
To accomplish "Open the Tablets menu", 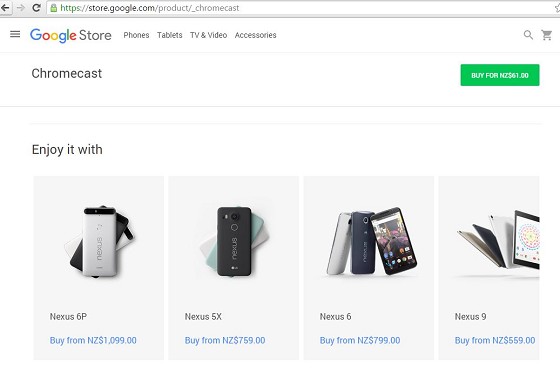I will tap(170, 35).
